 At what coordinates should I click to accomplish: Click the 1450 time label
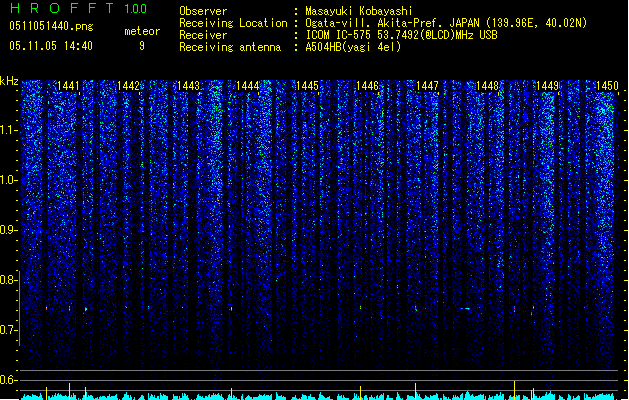click(607, 86)
